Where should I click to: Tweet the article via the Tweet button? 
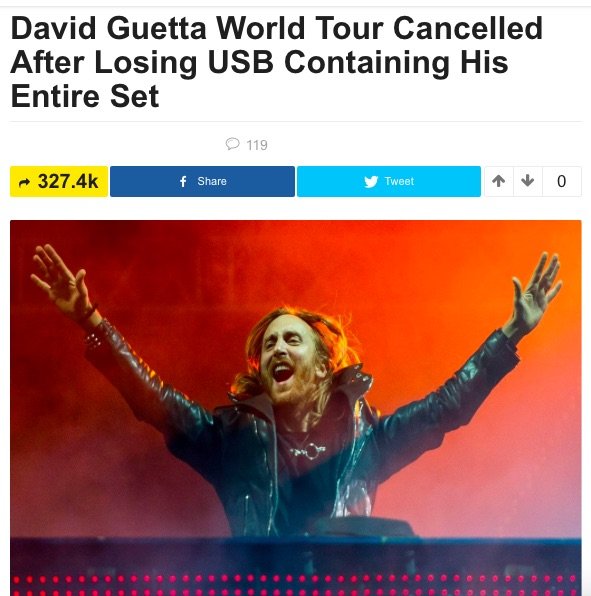click(x=389, y=181)
